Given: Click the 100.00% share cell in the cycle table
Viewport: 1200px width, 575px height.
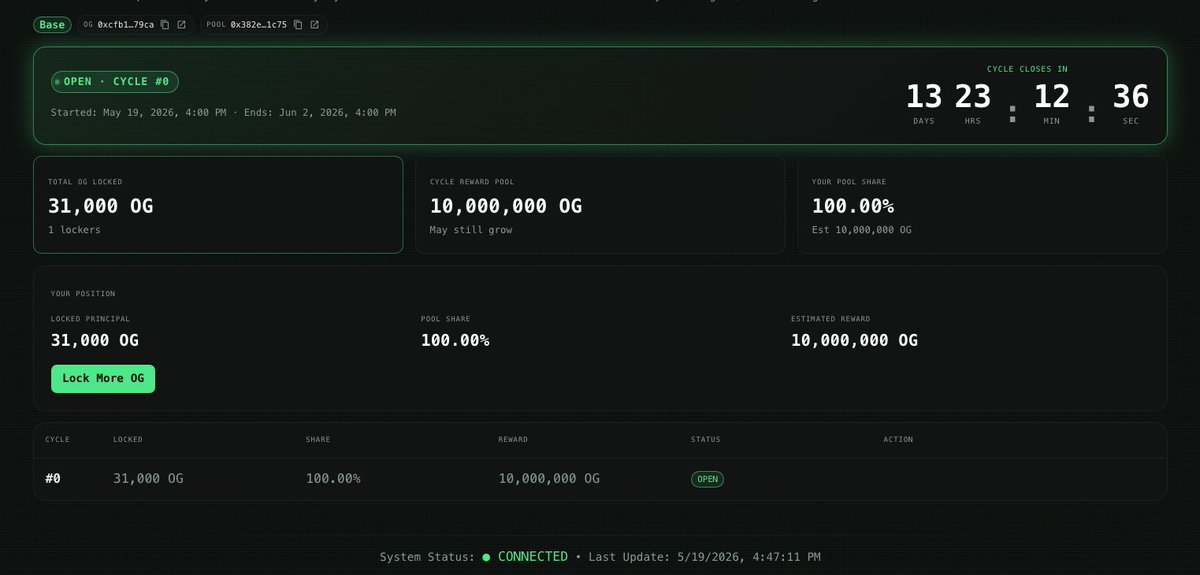Looking at the screenshot, I should click(333, 479).
